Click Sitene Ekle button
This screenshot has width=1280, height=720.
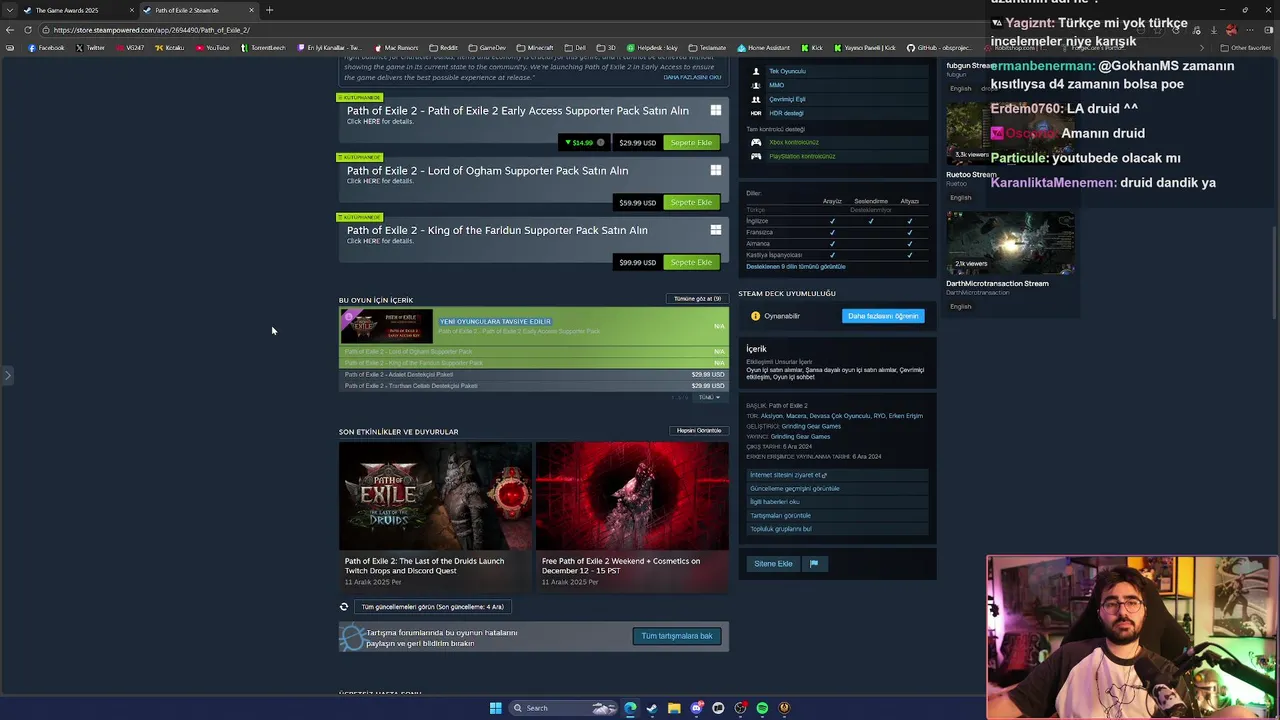click(773, 564)
